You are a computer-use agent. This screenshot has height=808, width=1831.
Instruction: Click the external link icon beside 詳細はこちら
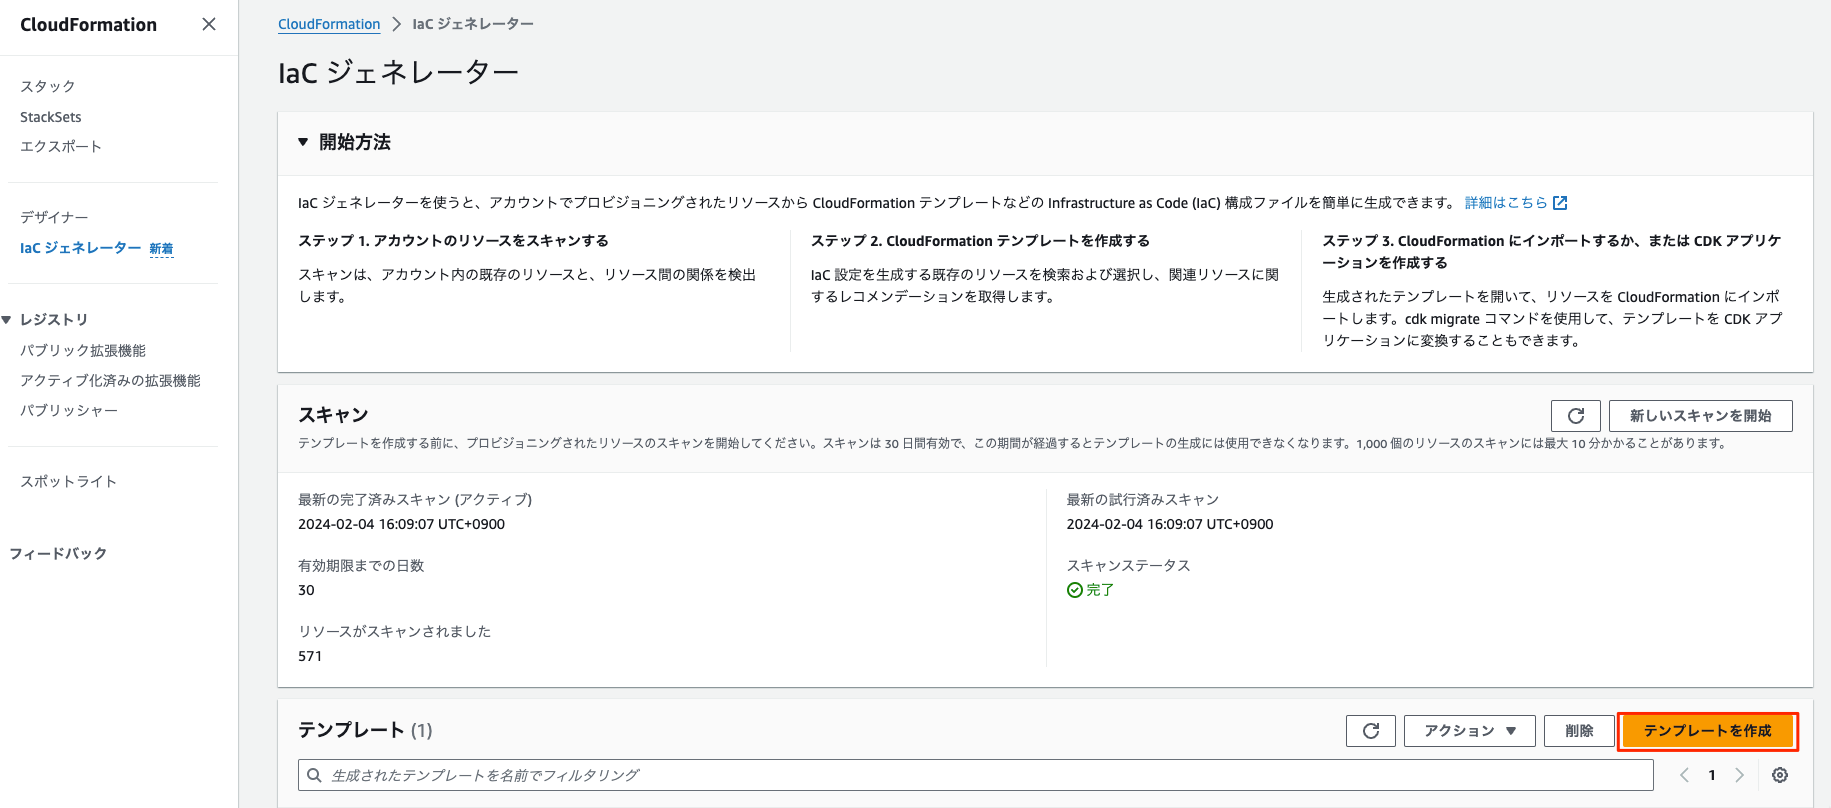pos(1560,203)
